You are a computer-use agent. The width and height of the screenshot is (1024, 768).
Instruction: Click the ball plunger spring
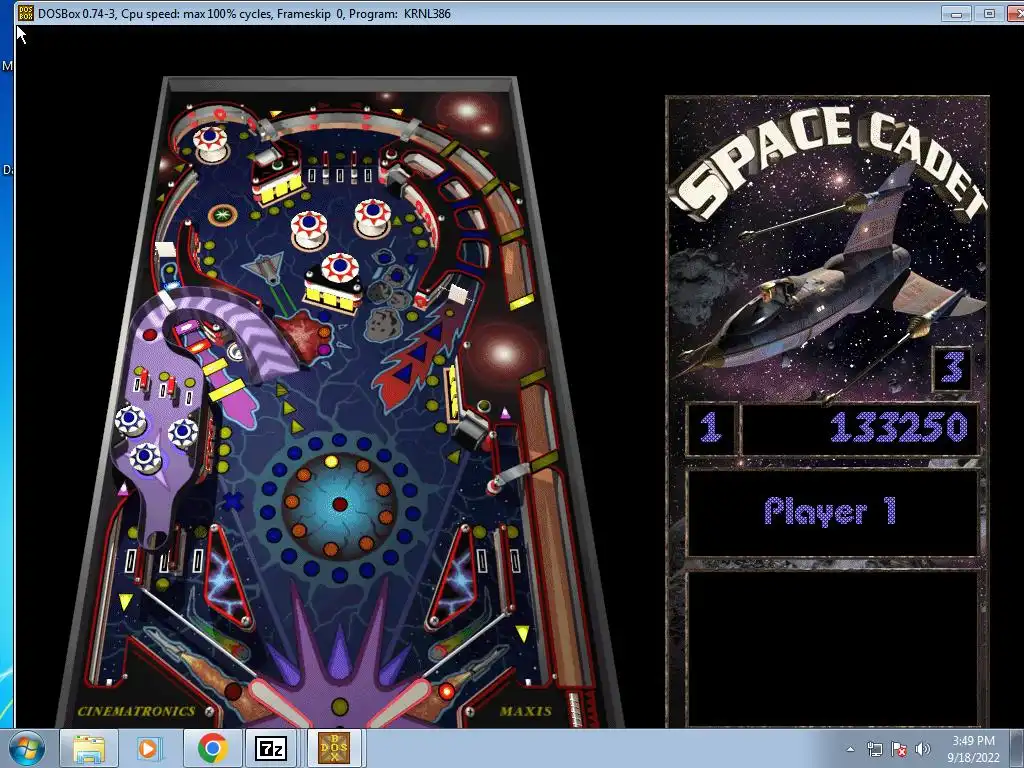pos(575,709)
